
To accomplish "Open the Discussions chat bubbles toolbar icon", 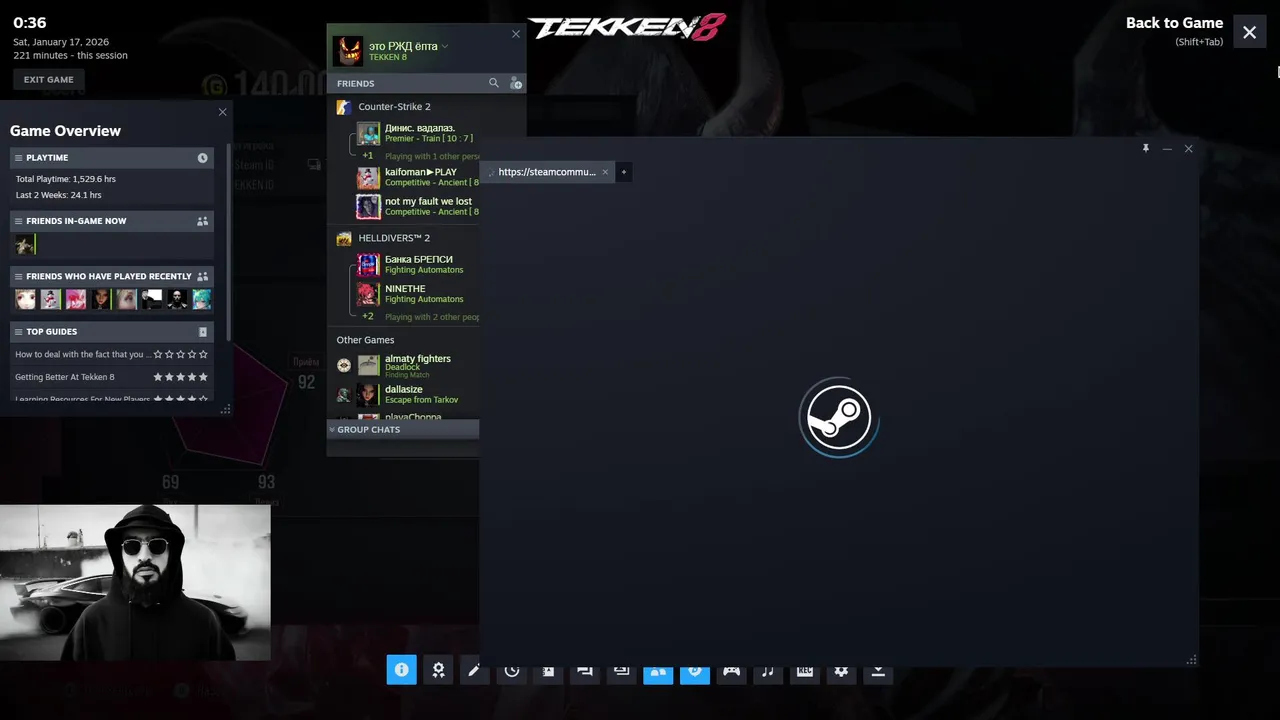I will point(585,670).
